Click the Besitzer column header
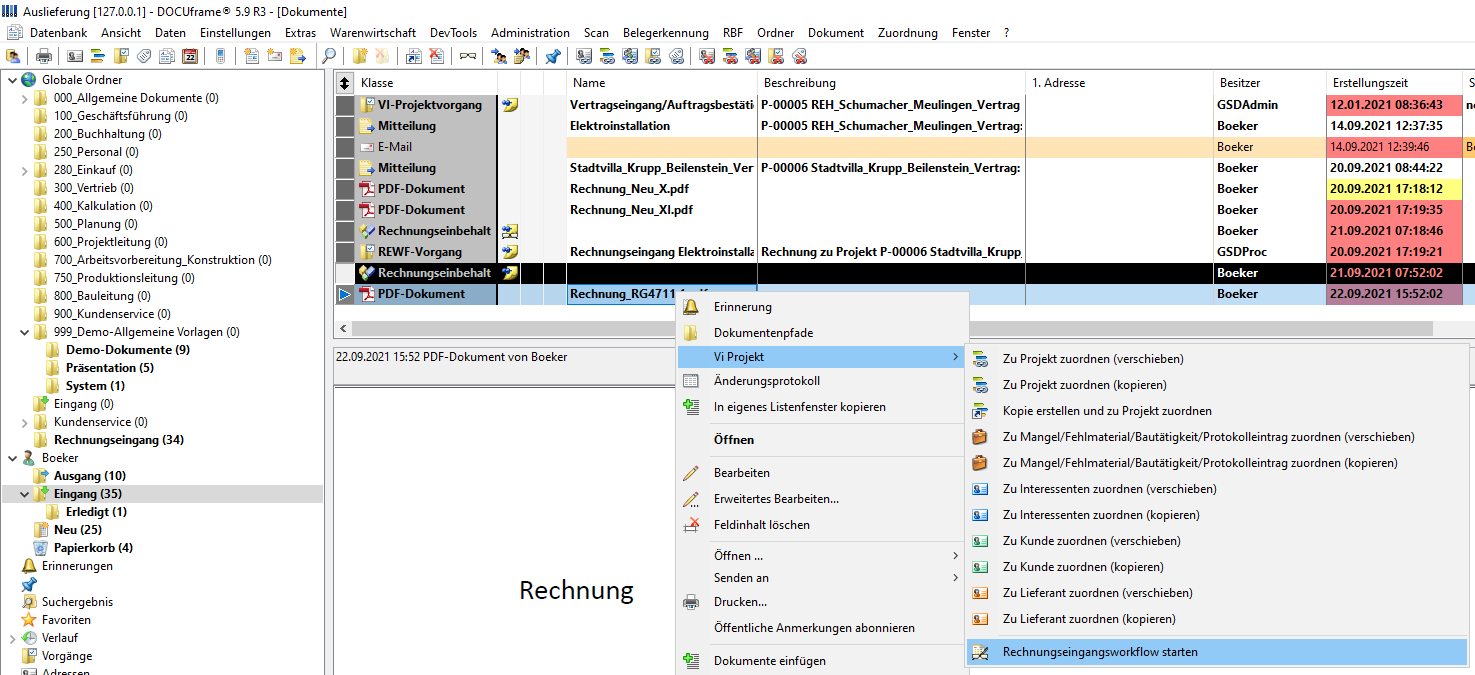The width and height of the screenshot is (1475, 675). (1270, 83)
